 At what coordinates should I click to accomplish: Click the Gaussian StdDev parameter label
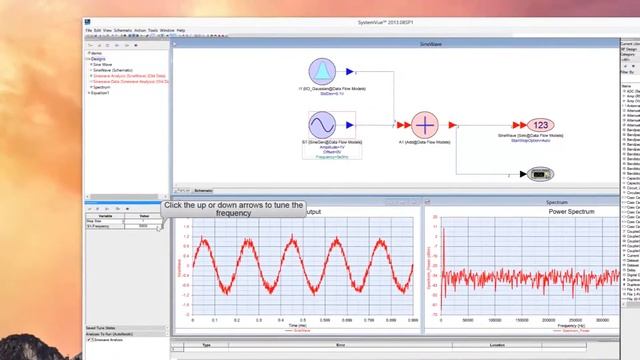332,93
